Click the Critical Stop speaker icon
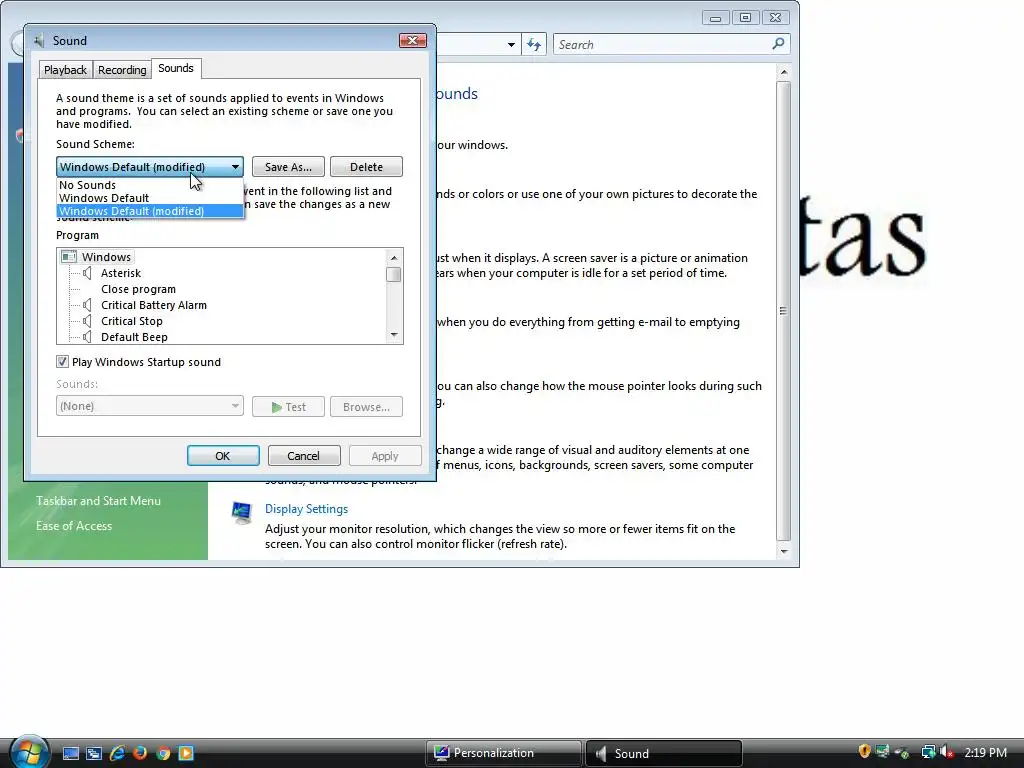 [88, 321]
